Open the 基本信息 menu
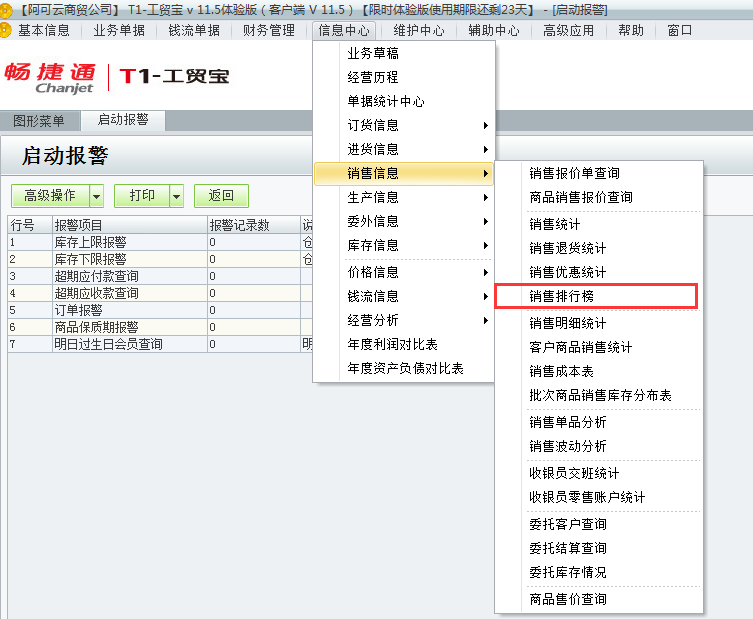The image size is (753, 619). tap(44, 31)
